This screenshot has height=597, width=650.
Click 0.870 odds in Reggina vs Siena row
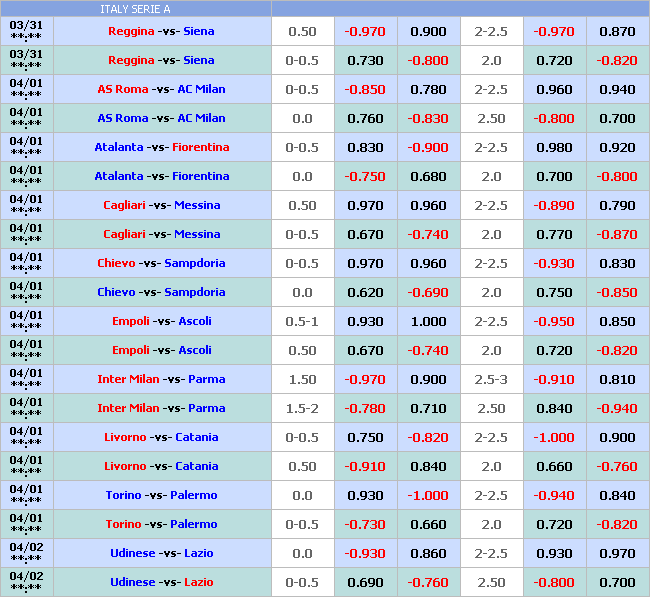coord(617,31)
